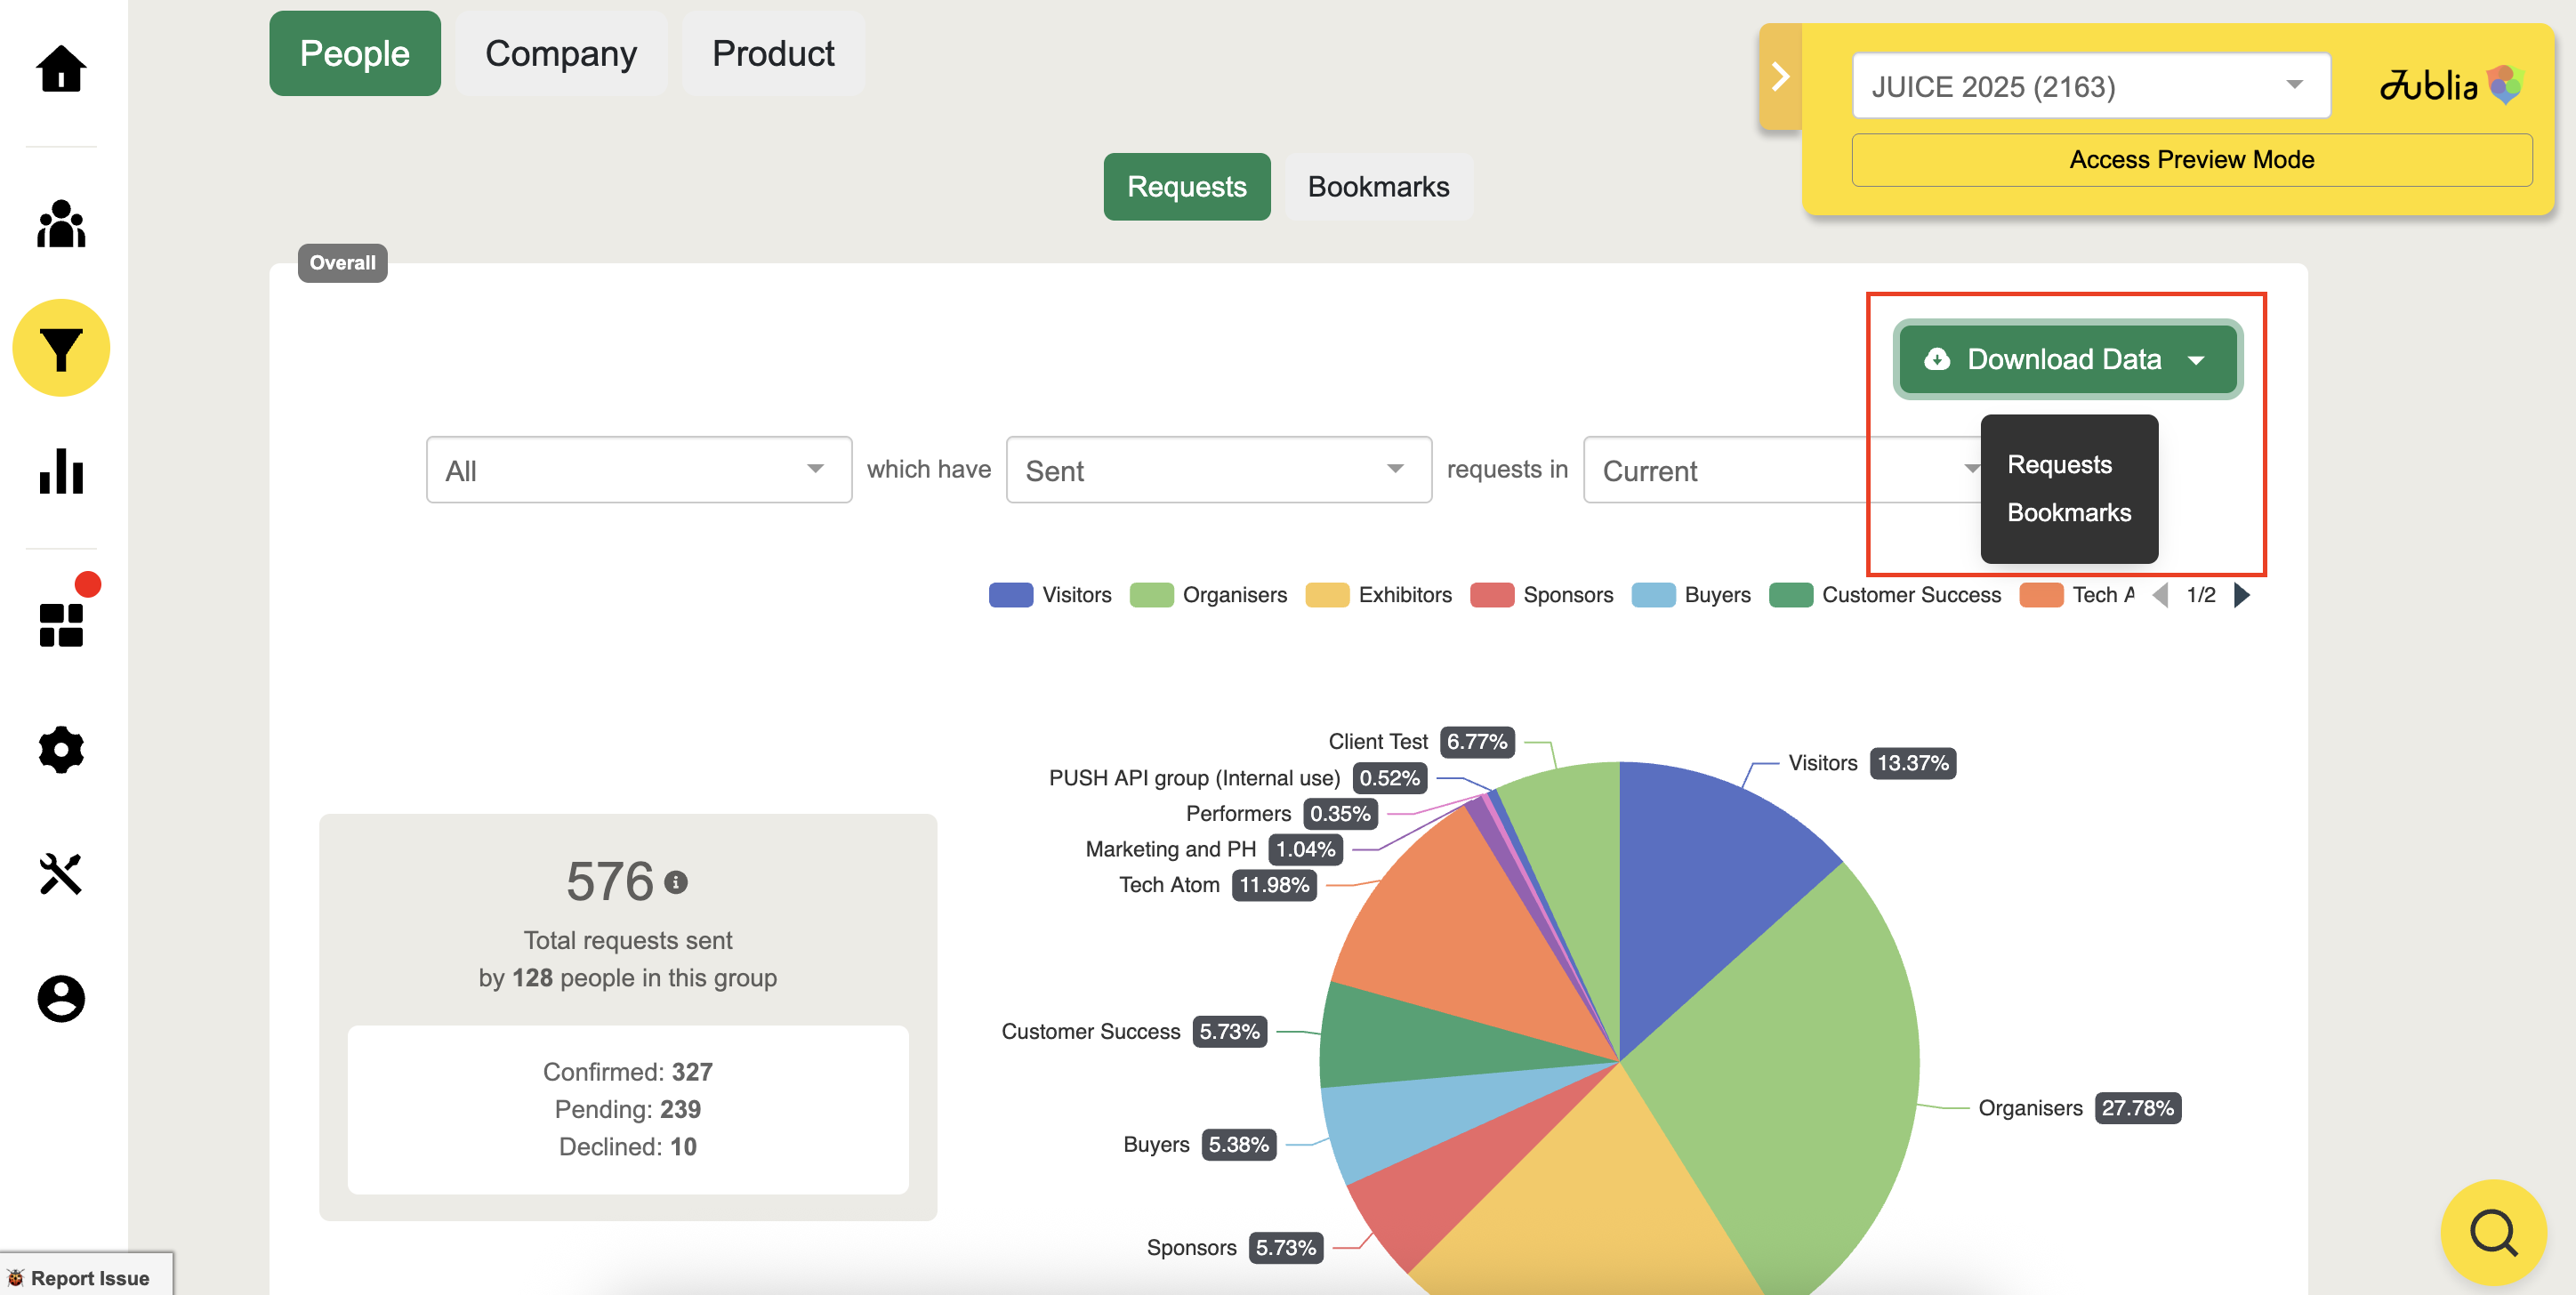Open the Sent request type dropdown
This screenshot has width=2576, height=1295.
(x=1217, y=470)
